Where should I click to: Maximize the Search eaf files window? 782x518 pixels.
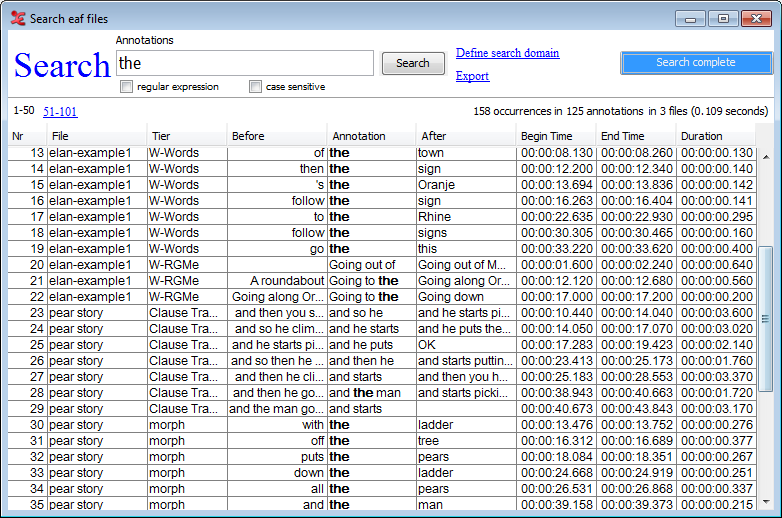pyautogui.click(x=723, y=19)
